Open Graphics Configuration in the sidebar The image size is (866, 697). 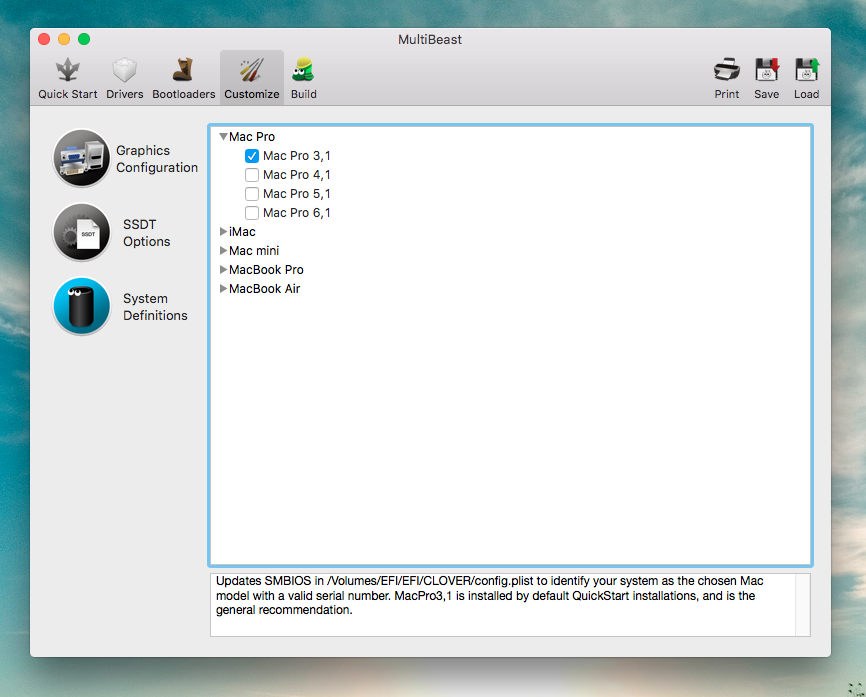82,158
